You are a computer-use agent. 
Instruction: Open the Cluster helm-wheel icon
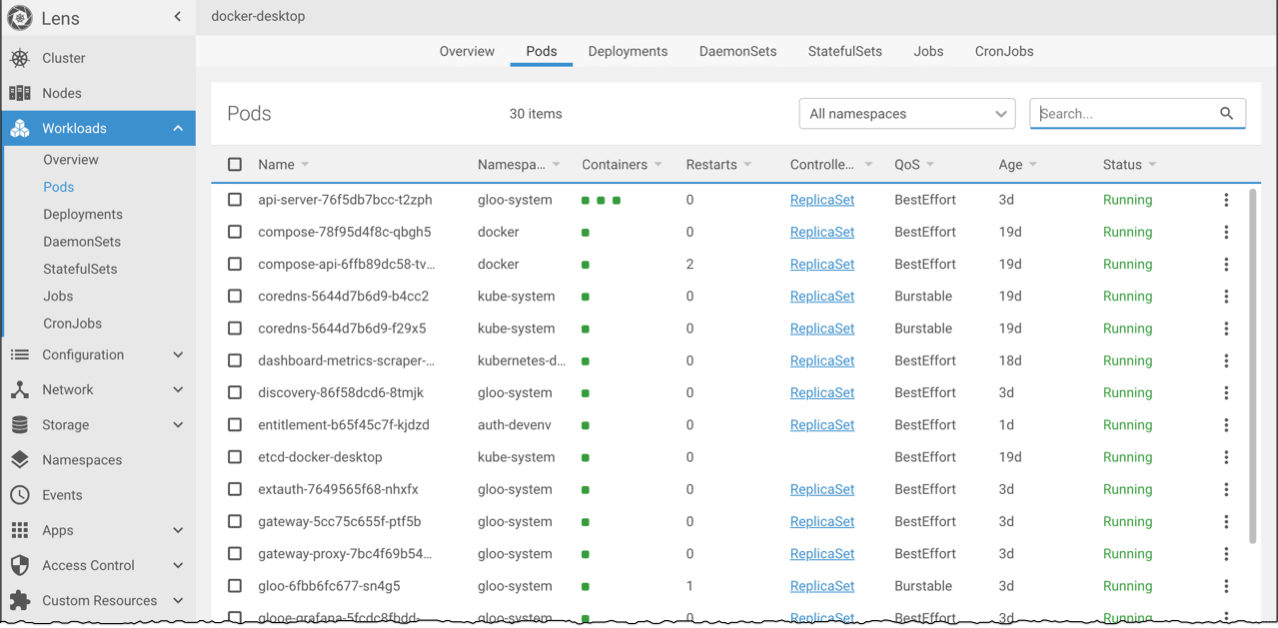coord(20,58)
